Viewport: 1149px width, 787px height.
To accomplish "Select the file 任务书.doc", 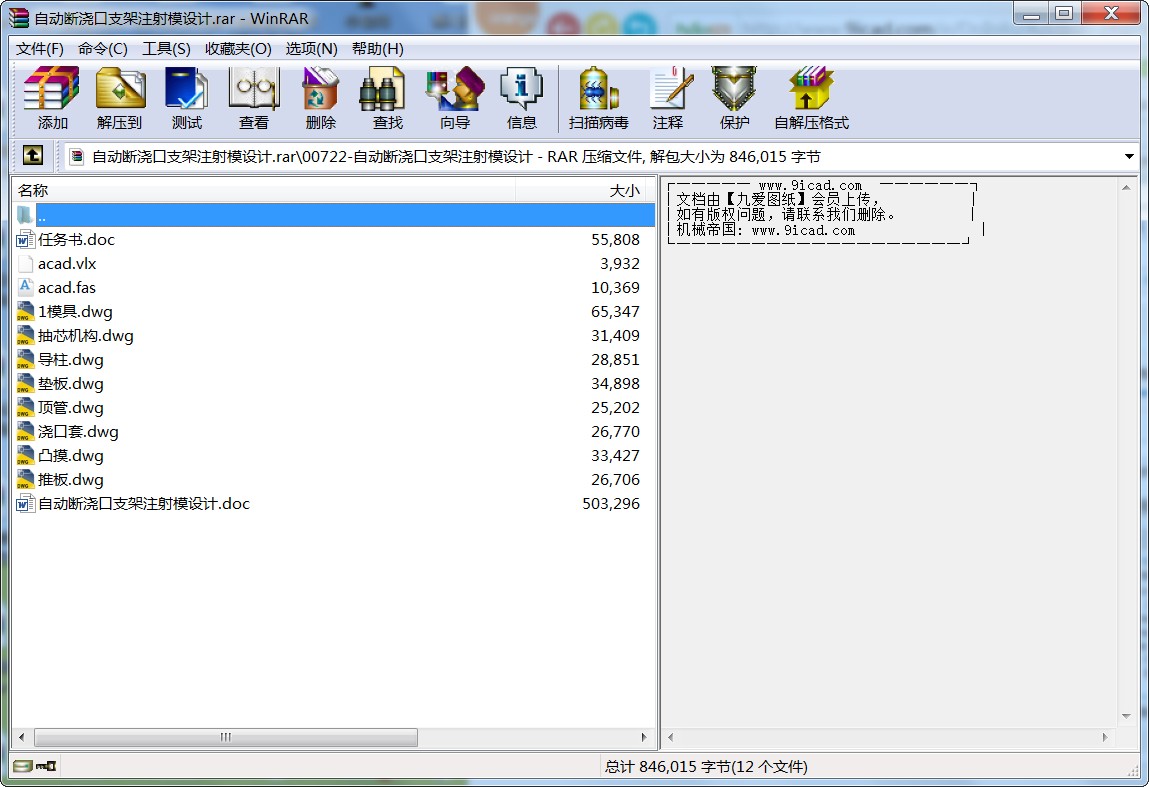I will coord(76,240).
